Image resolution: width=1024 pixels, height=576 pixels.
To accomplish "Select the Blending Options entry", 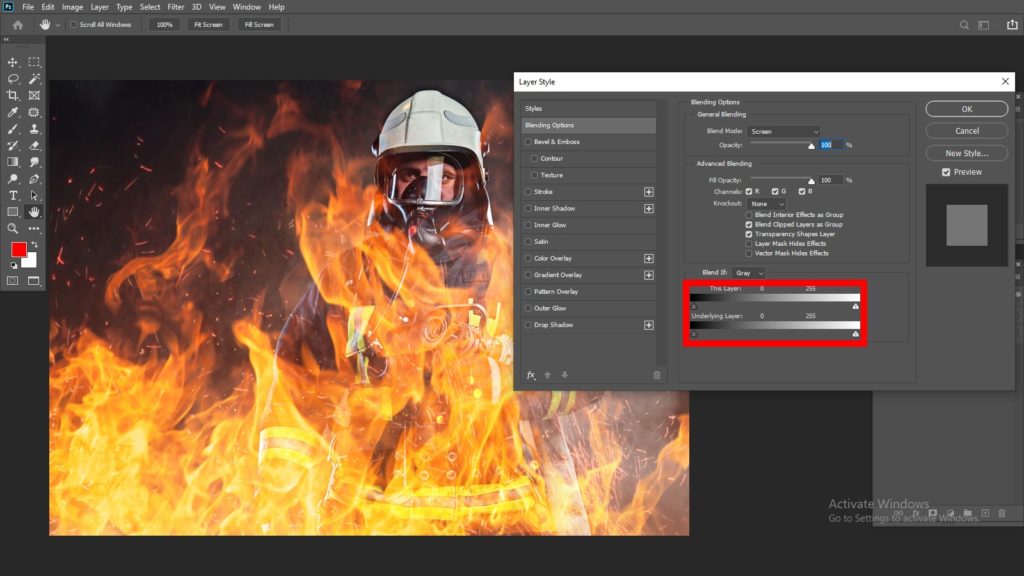I will point(588,125).
